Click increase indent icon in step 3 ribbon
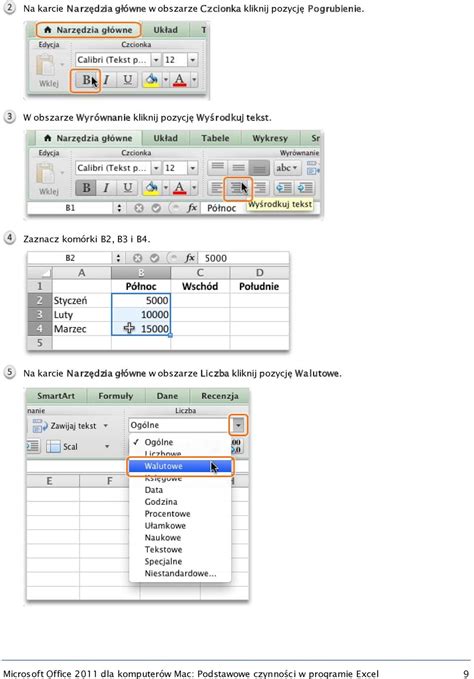 [x=305, y=188]
